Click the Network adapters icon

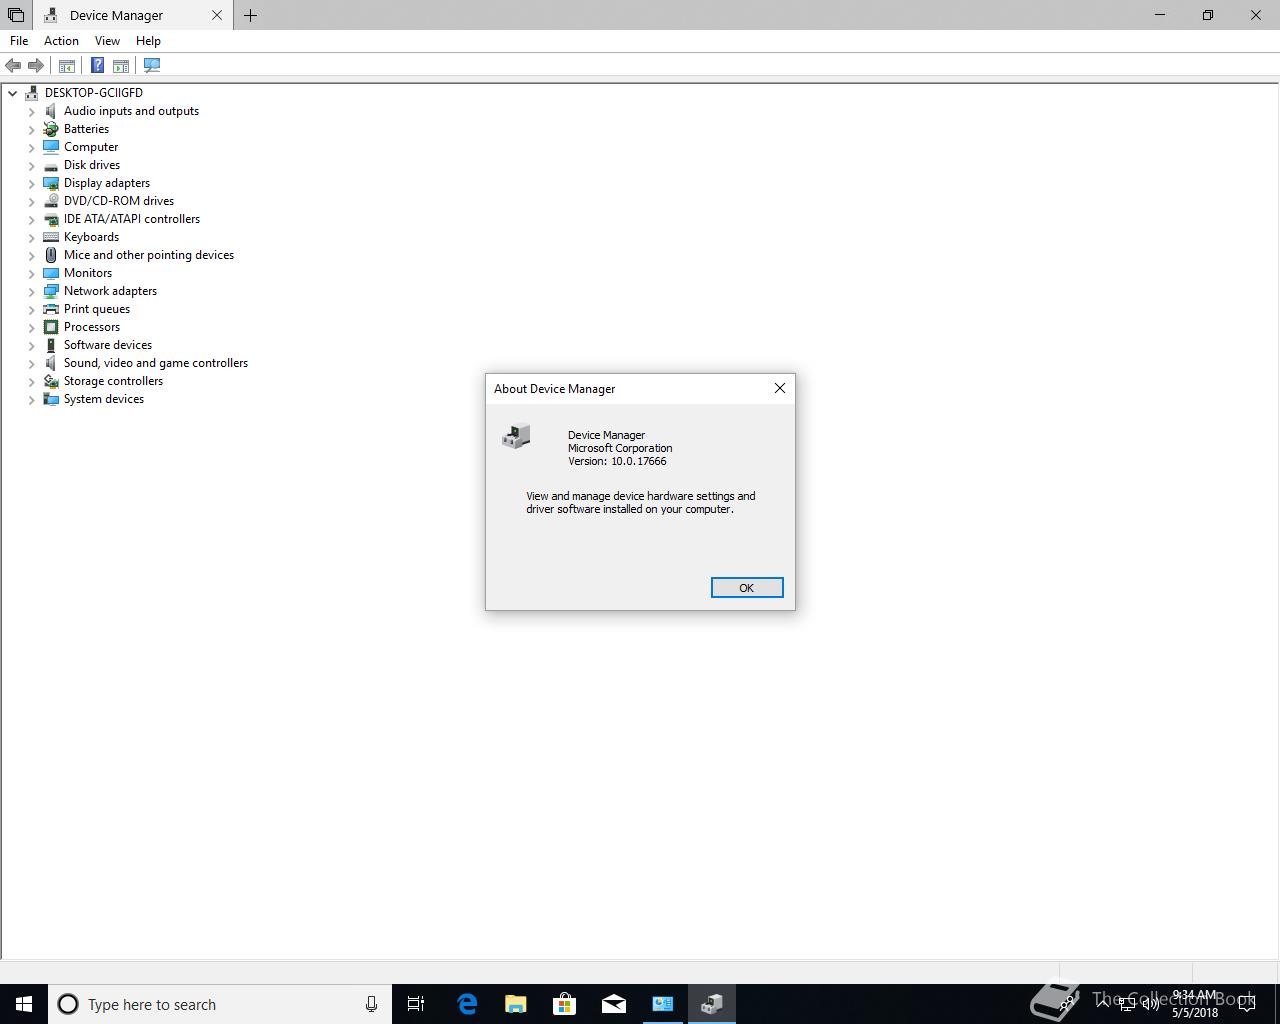click(x=51, y=291)
